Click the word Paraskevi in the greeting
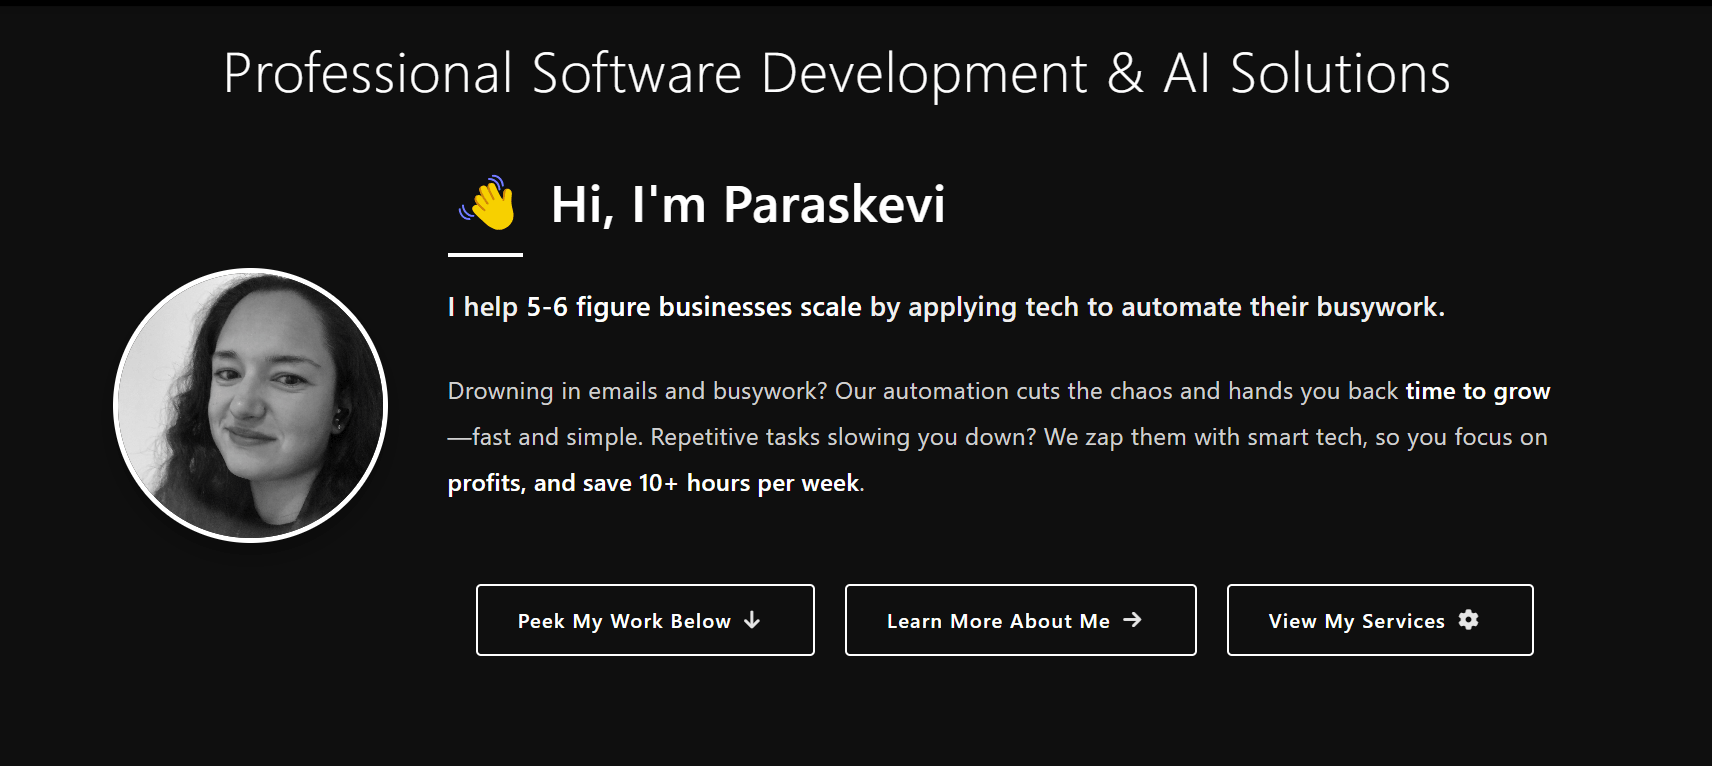This screenshot has width=1712, height=766. pyautogui.click(x=834, y=205)
